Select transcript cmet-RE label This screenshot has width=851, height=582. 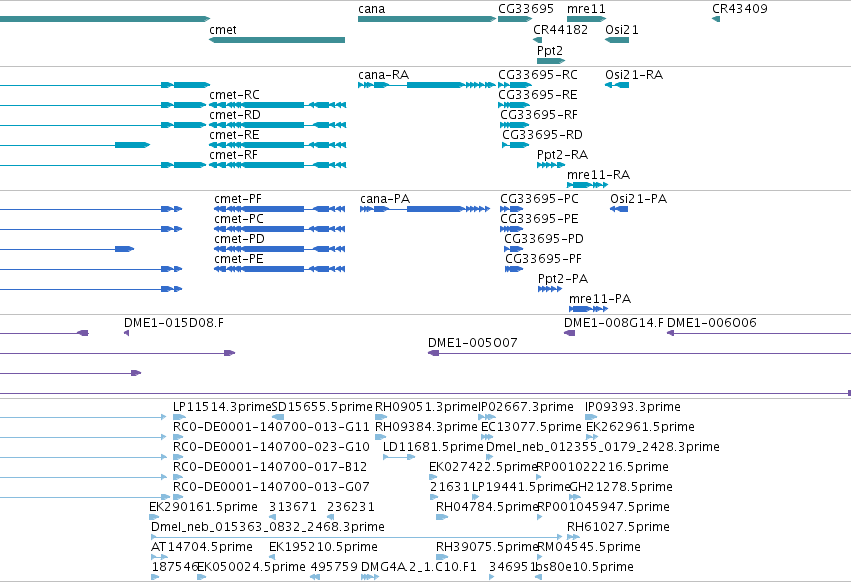coord(234,135)
